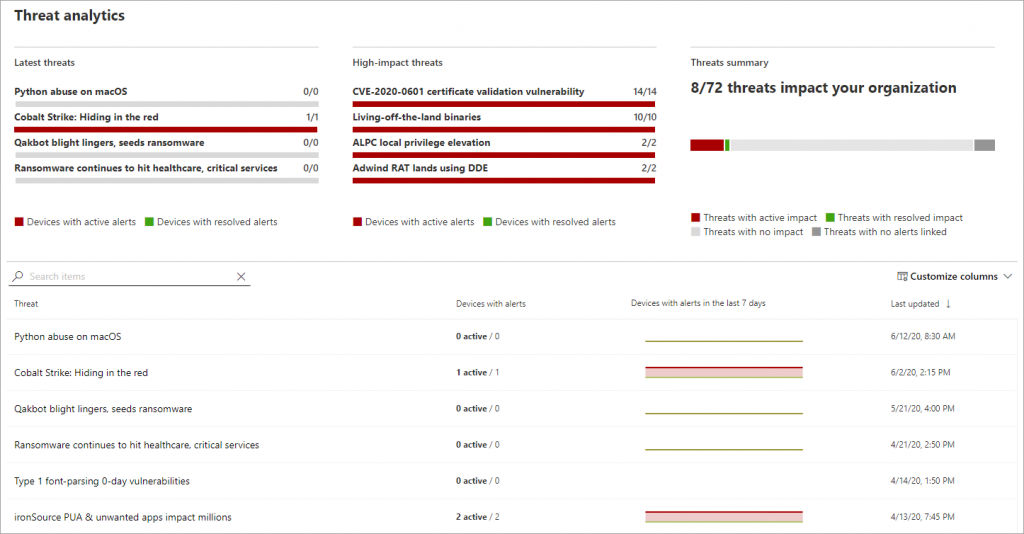Click red active impact segment in summary bar

point(707,145)
